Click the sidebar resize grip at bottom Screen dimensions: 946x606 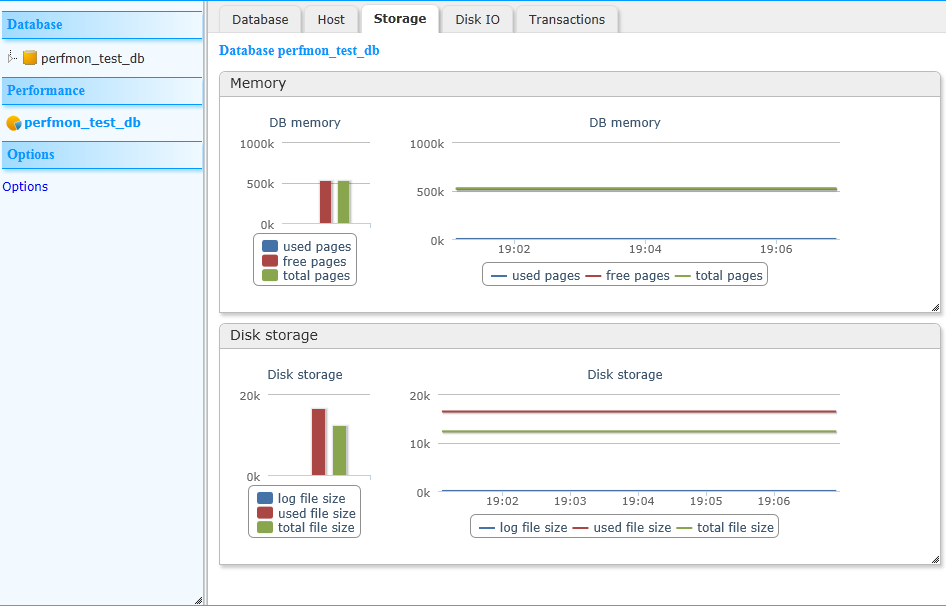[198, 600]
